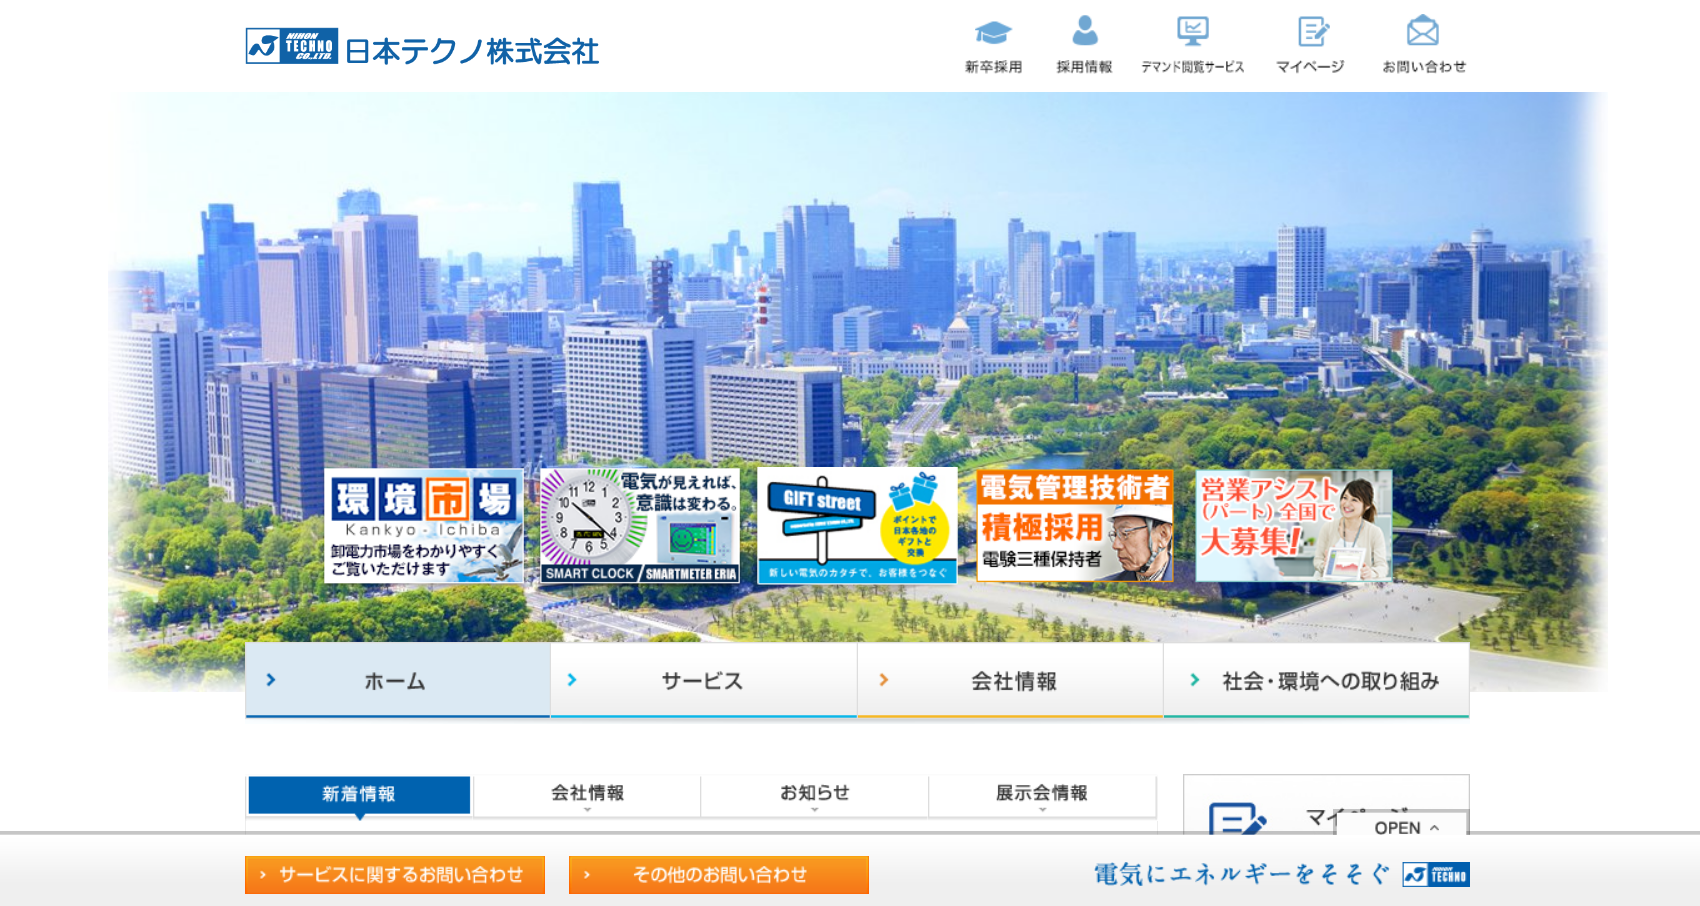1700x906 pixels.
Task: Open お問い合わせ using the envelope icon
Action: pos(1424,31)
